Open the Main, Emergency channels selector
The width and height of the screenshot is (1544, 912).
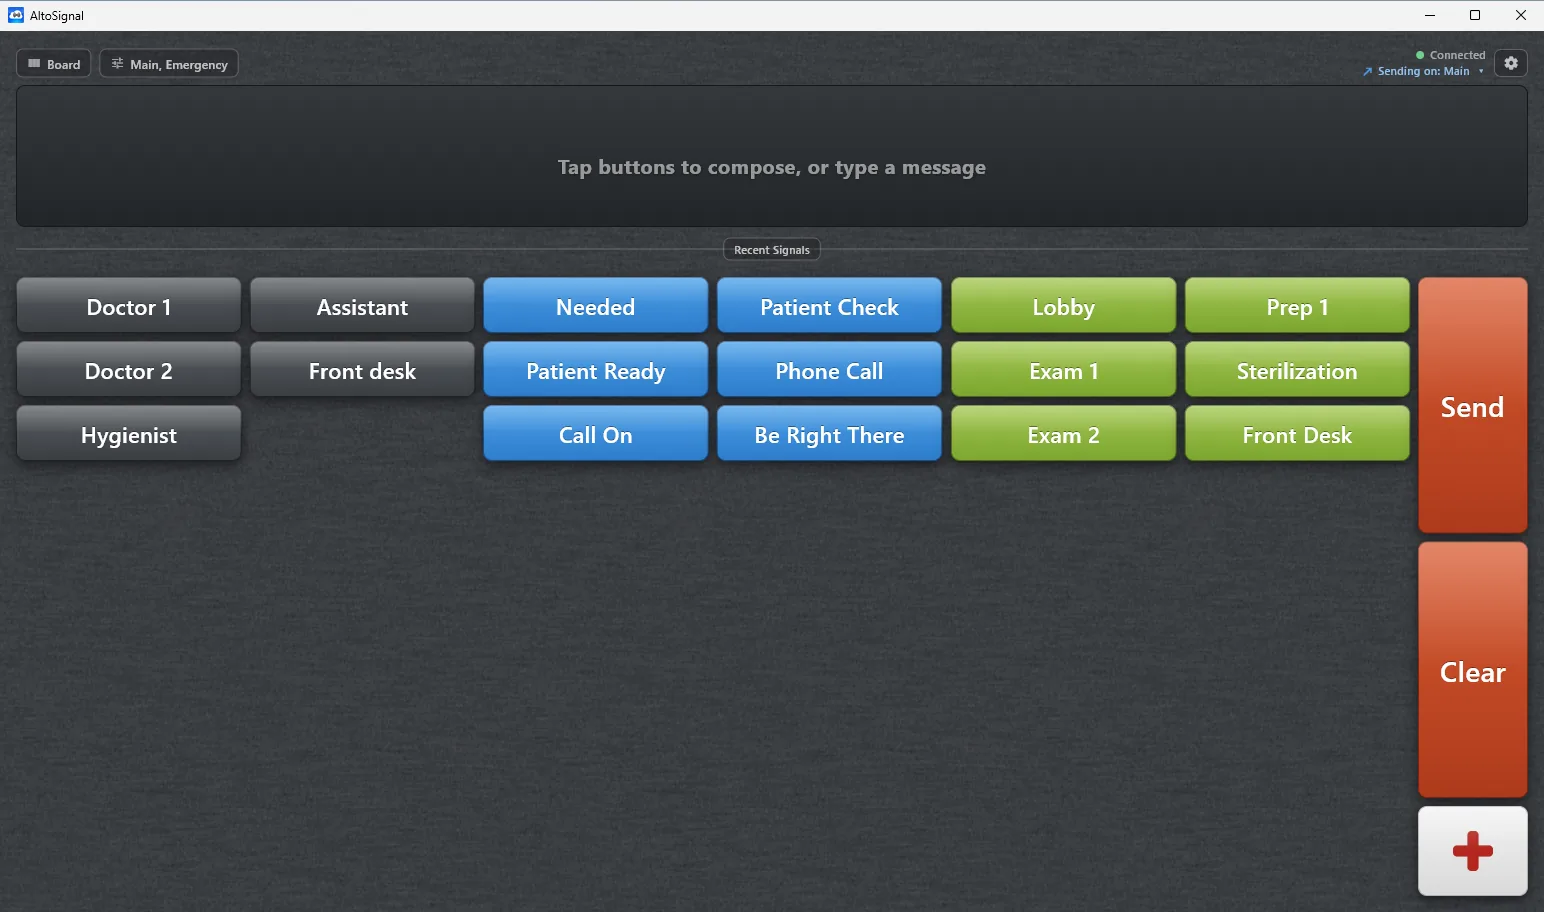point(169,64)
